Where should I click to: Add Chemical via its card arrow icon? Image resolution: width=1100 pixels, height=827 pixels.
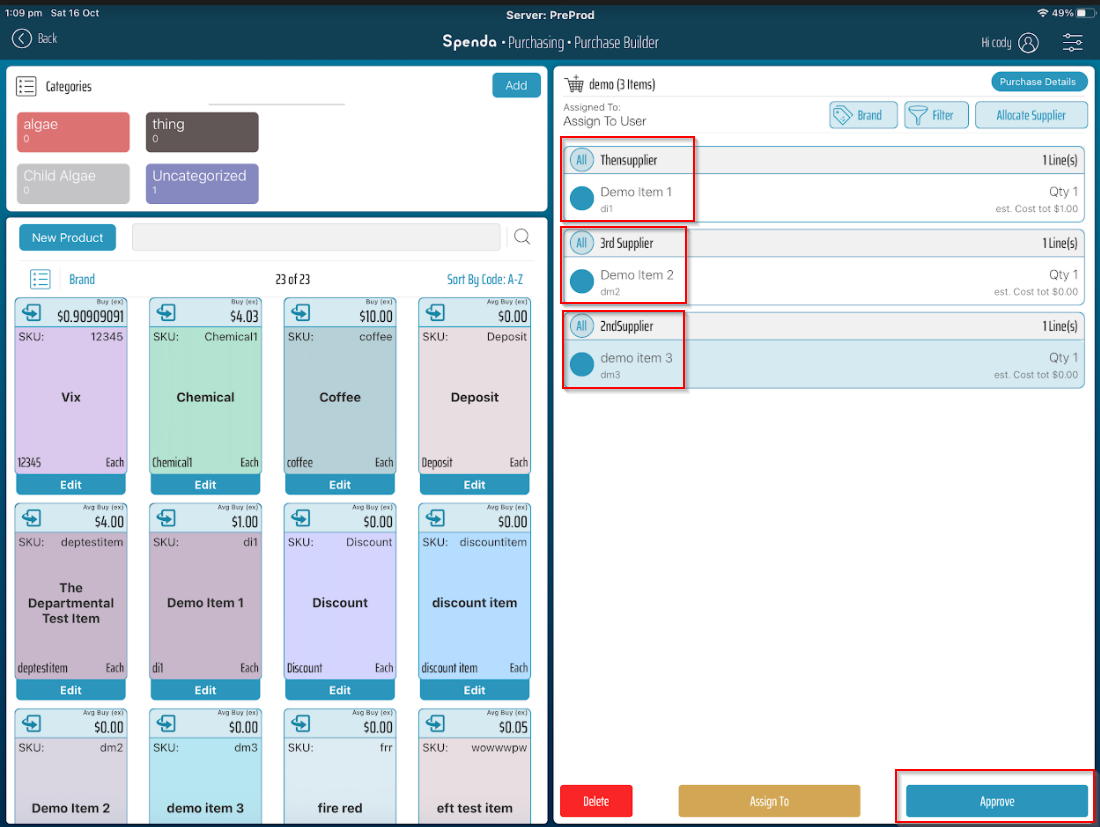click(166, 312)
